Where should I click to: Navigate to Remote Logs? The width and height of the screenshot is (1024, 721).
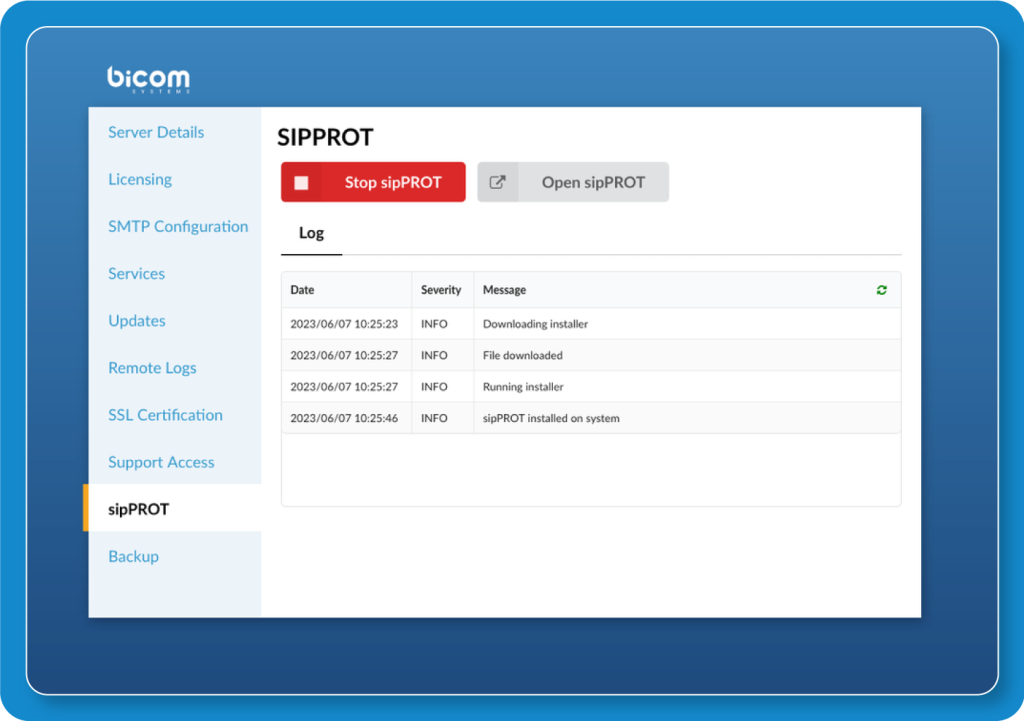[152, 368]
